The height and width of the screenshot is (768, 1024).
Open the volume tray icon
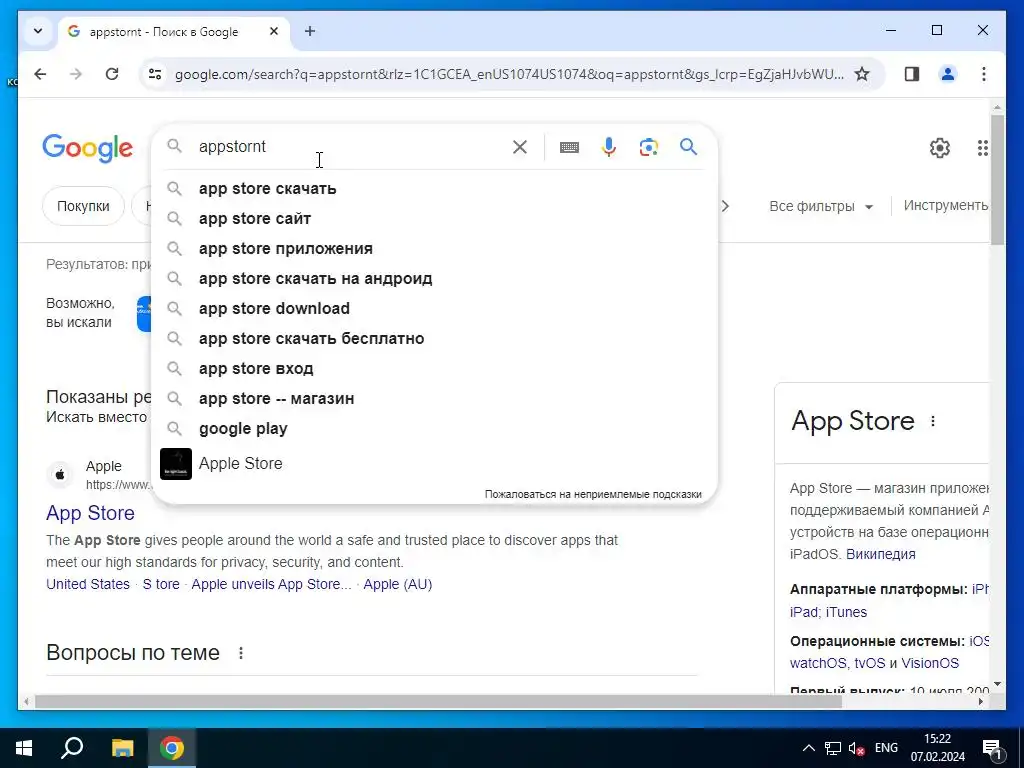point(856,748)
